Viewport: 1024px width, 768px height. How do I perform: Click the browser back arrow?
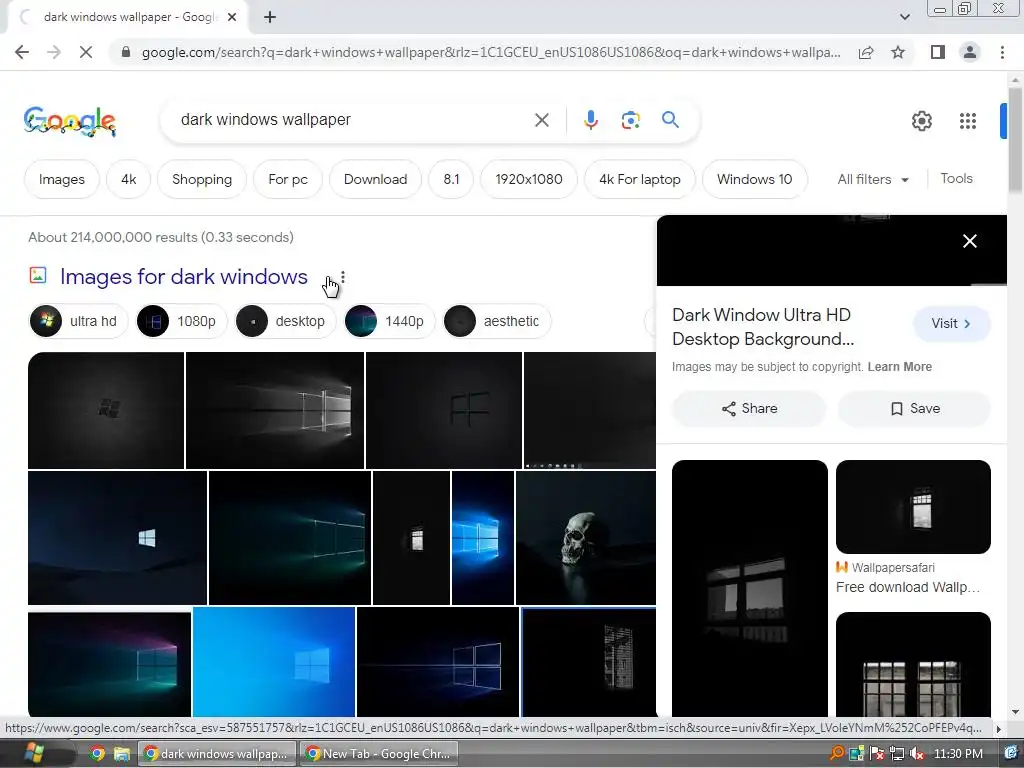coord(22,52)
